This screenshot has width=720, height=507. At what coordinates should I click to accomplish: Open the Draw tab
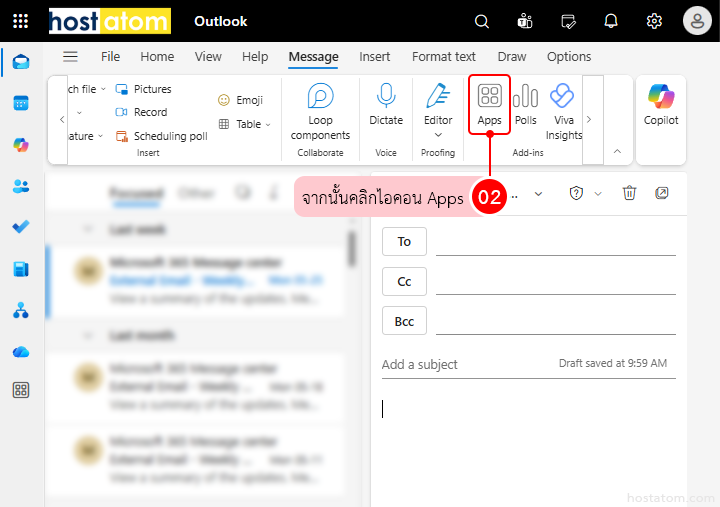tap(512, 56)
